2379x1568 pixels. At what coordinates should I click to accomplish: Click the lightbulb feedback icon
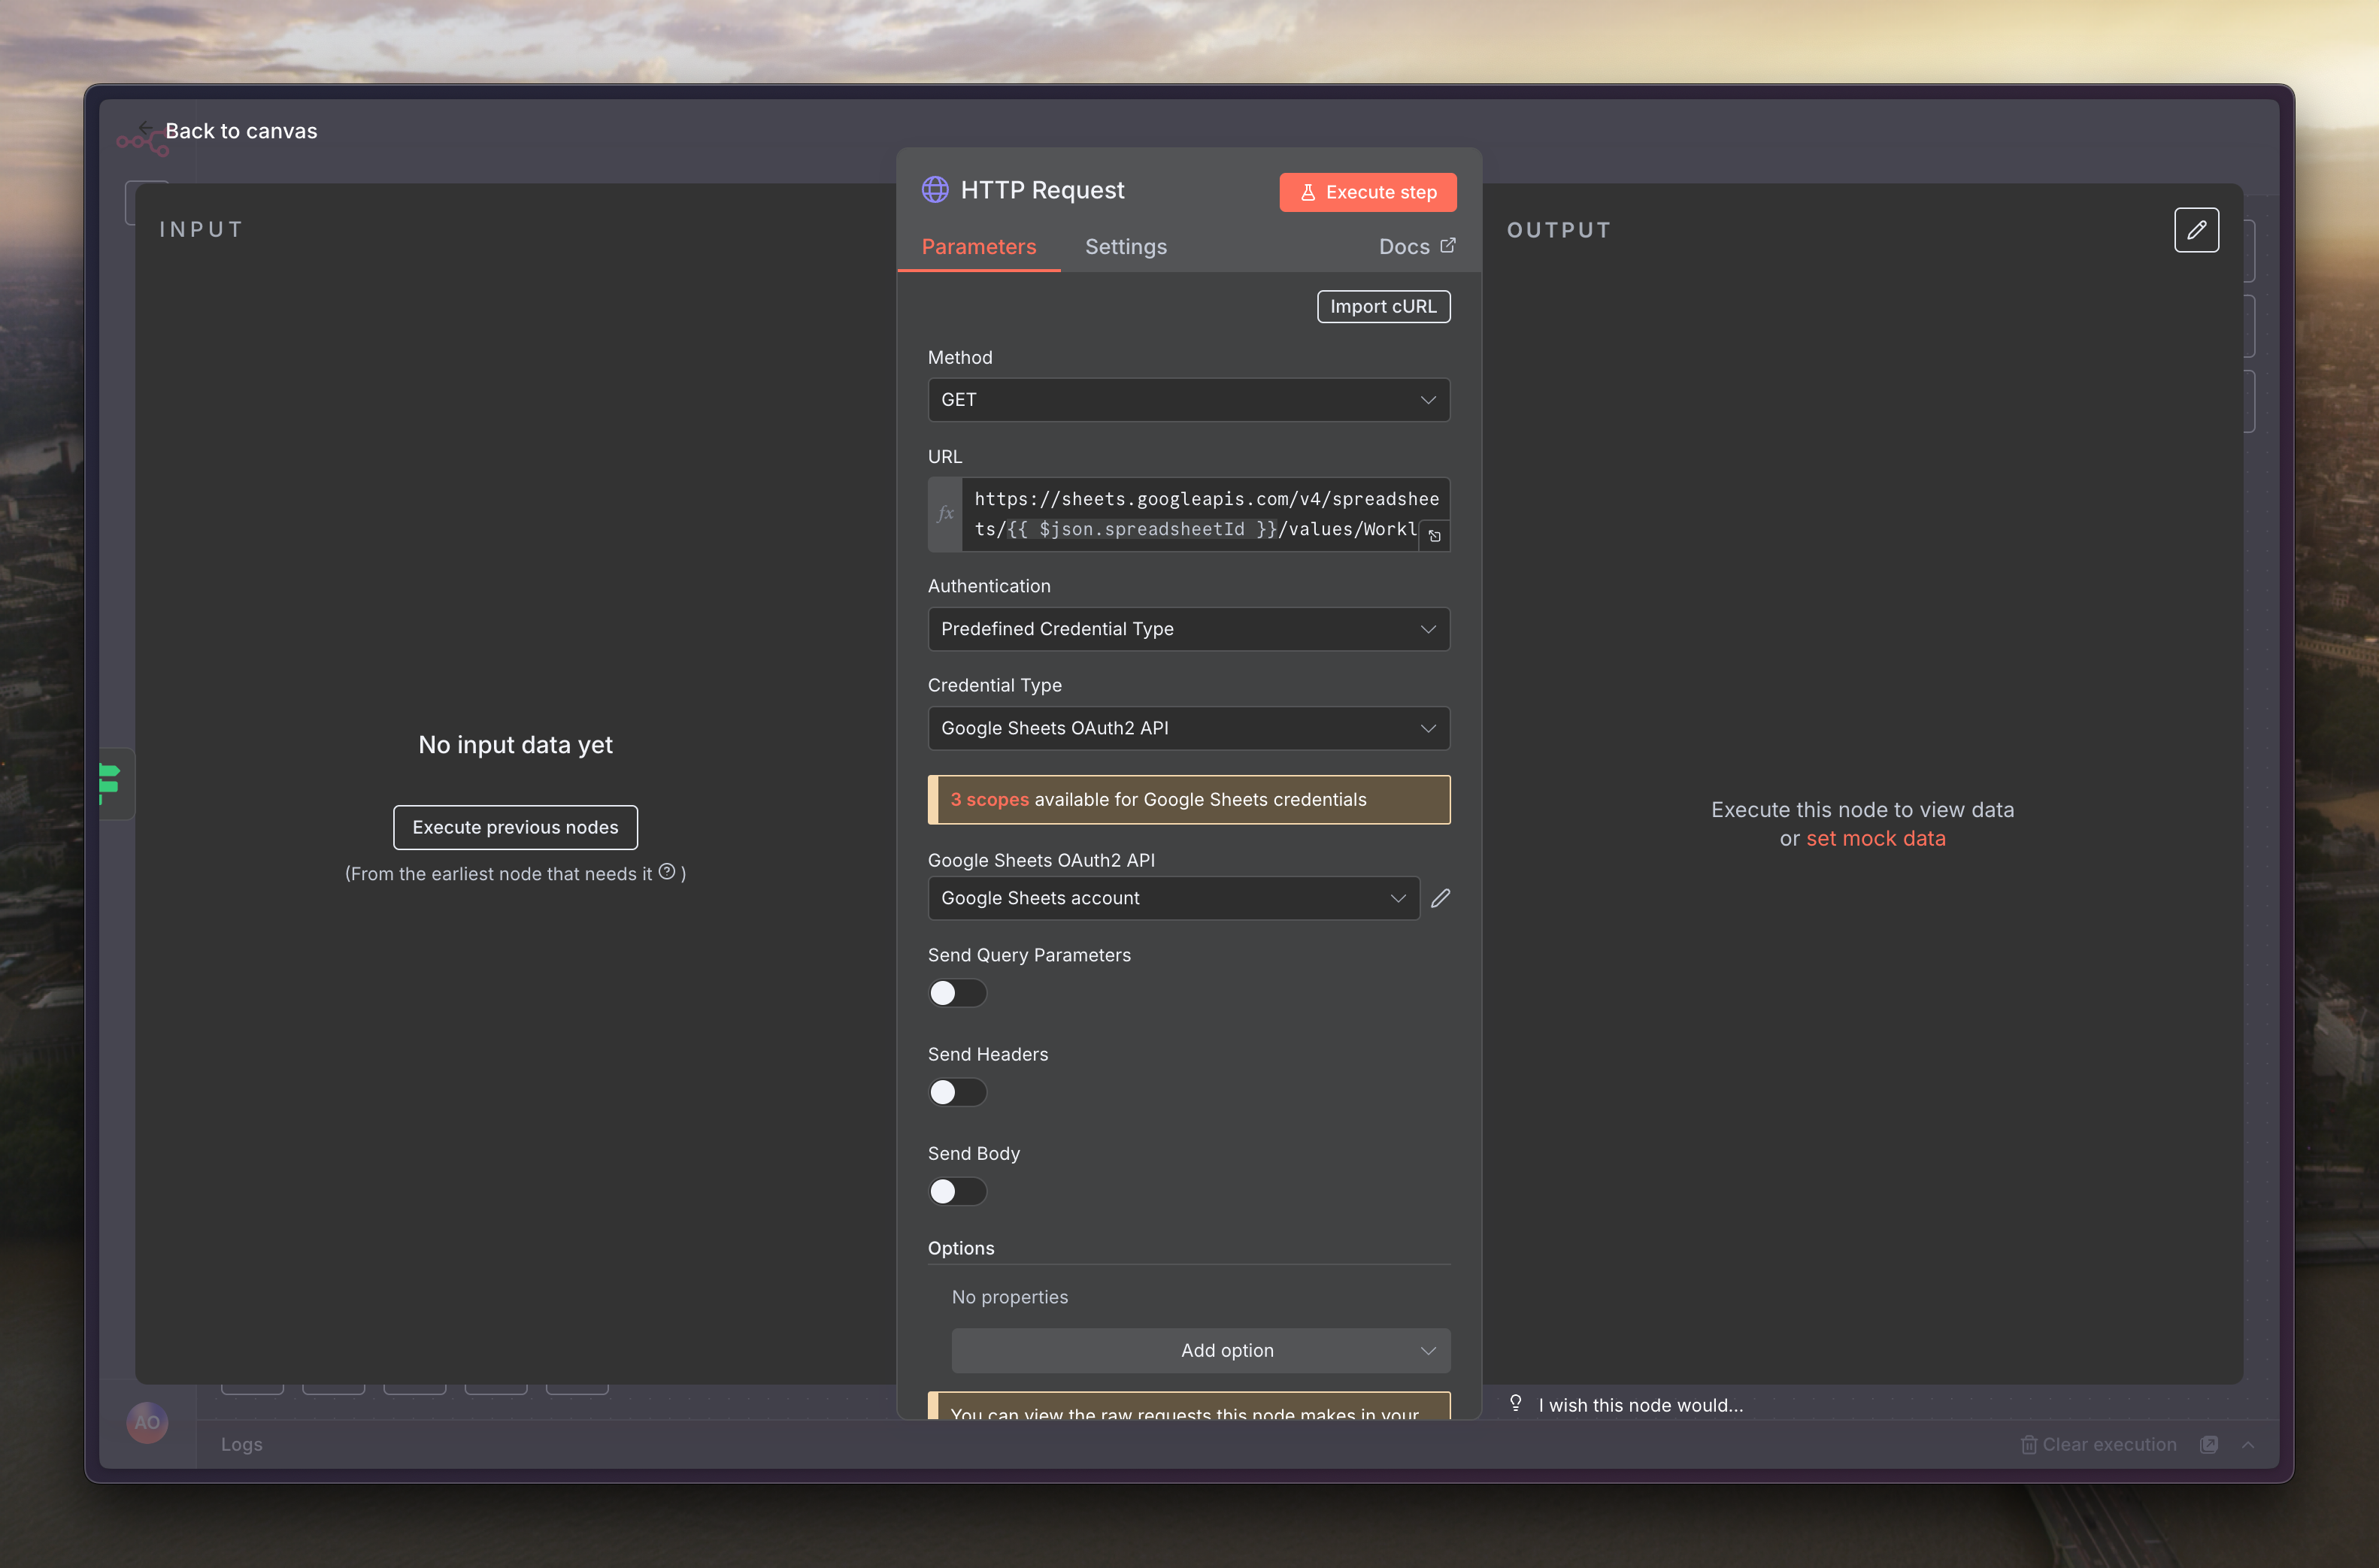click(1515, 1403)
